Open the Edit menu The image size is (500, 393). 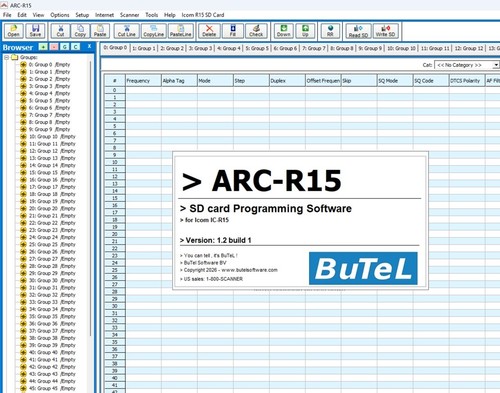(x=22, y=15)
